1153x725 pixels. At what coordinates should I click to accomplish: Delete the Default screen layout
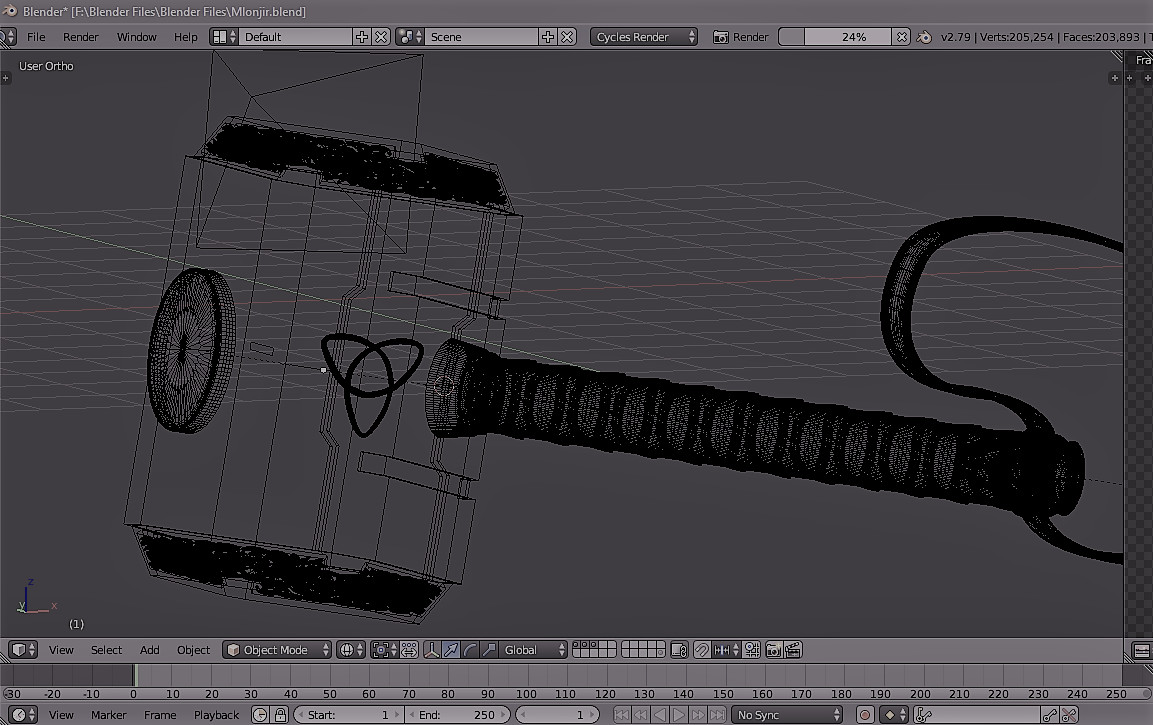click(381, 37)
